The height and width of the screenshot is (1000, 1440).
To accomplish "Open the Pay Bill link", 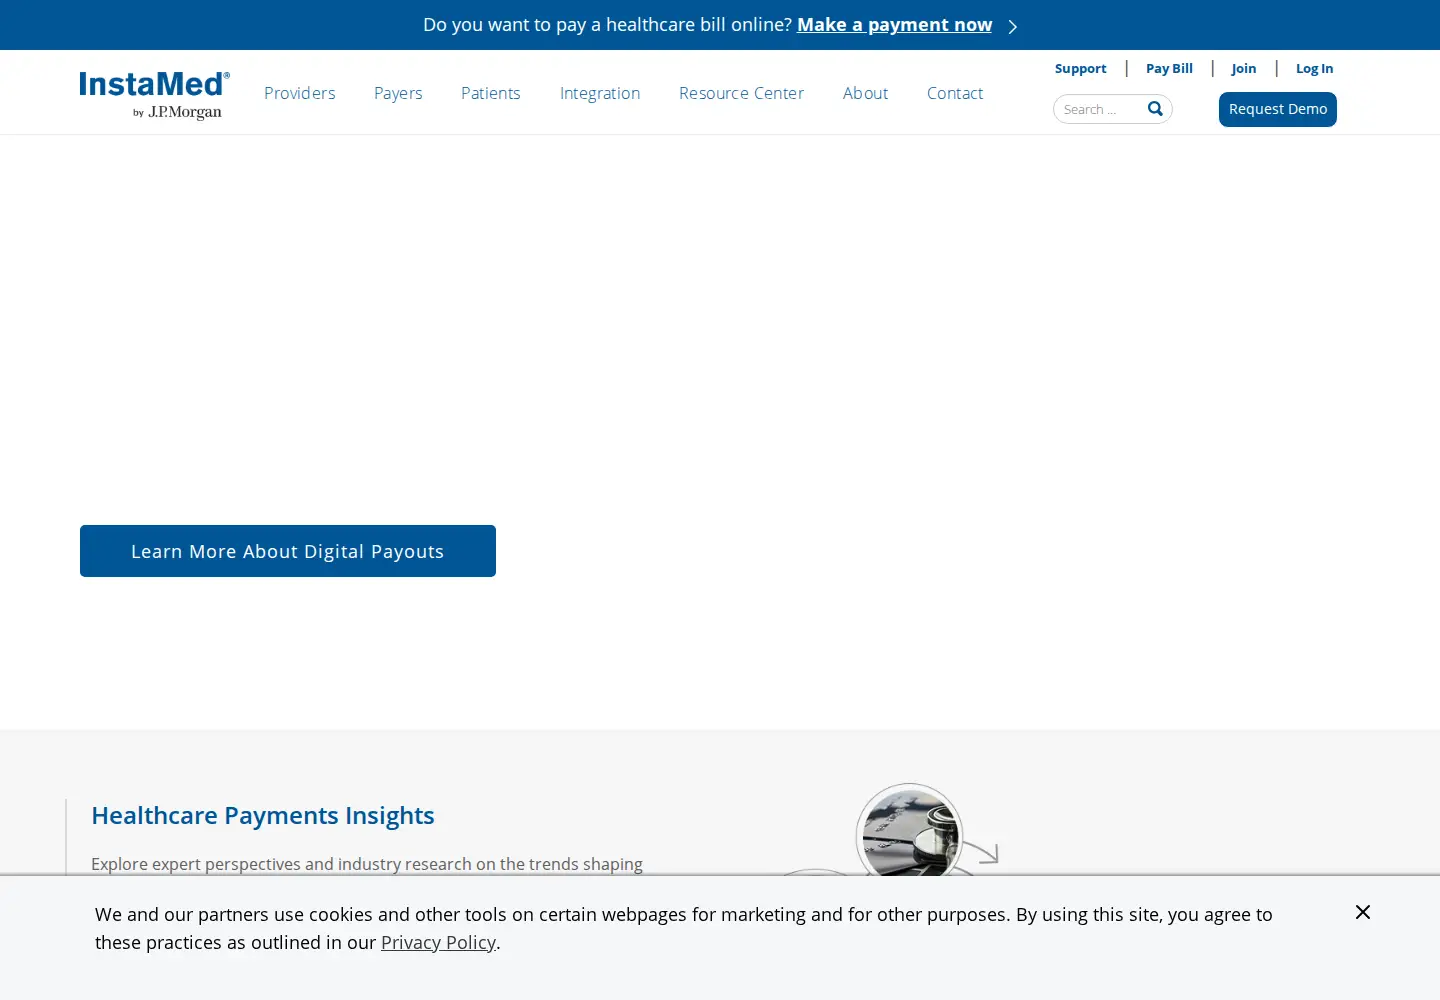I will [1169, 68].
